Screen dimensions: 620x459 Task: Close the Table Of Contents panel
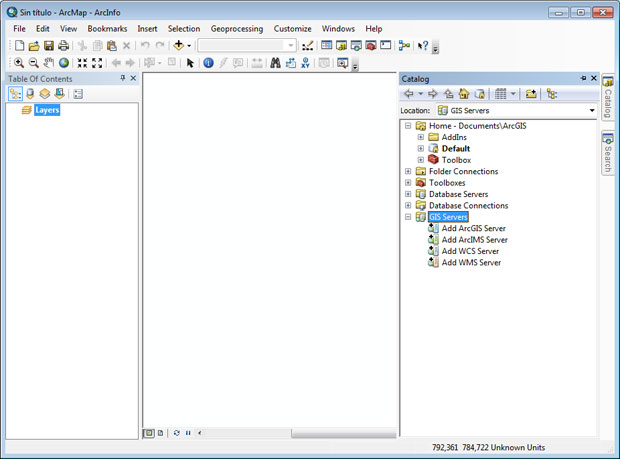tap(133, 78)
